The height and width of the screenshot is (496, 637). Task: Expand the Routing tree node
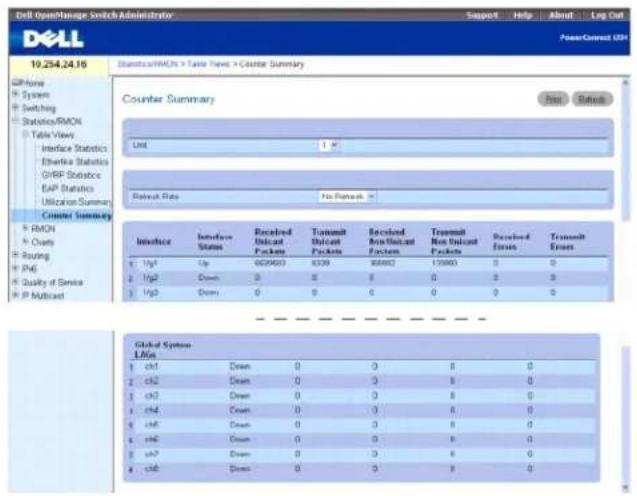(16, 255)
